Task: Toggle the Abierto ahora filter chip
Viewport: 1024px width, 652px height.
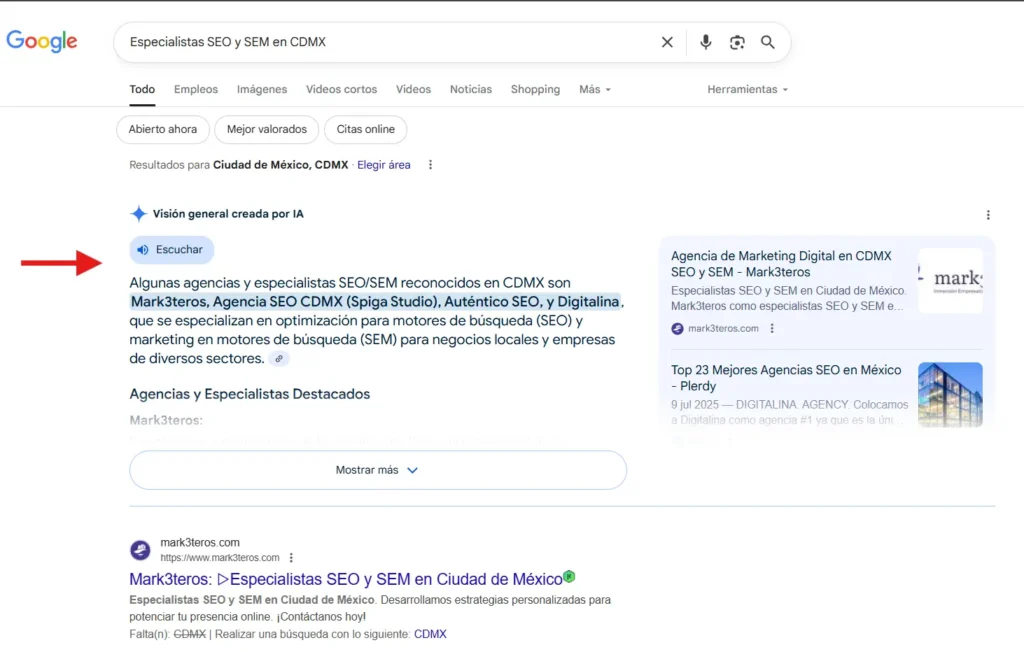Action: click(163, 129)
